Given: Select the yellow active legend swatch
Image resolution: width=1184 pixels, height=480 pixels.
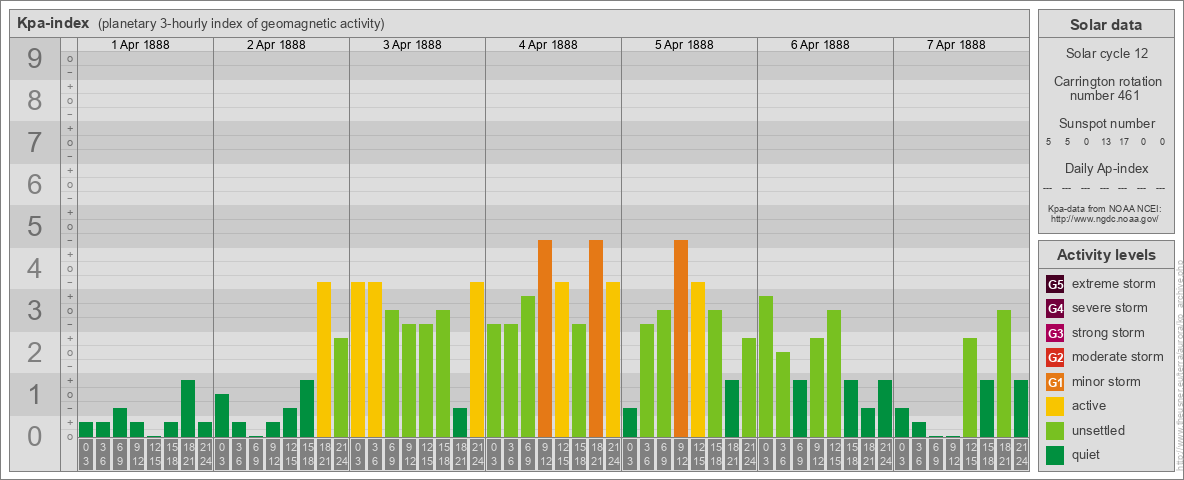Looking at the screenshot, I should tap(1055, 406).
